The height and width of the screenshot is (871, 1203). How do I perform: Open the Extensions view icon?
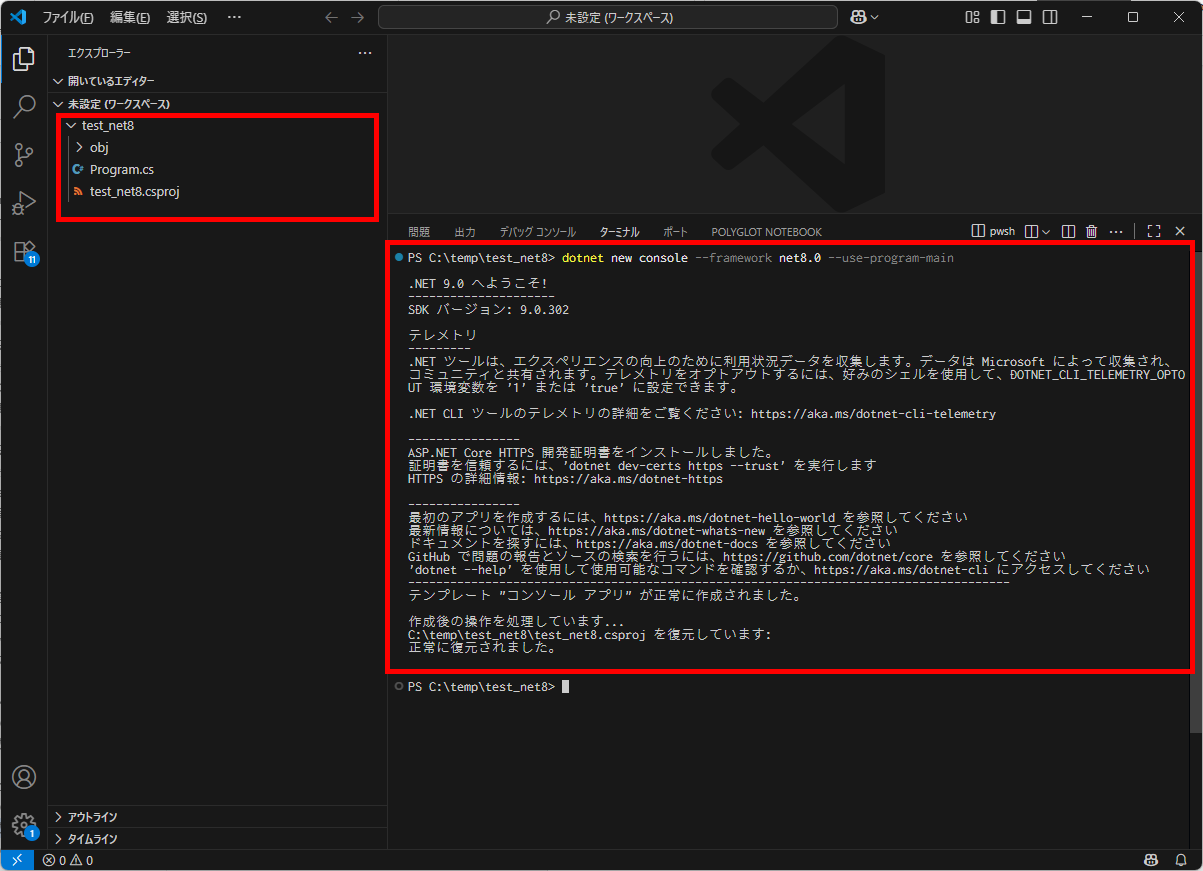point(24,252)
